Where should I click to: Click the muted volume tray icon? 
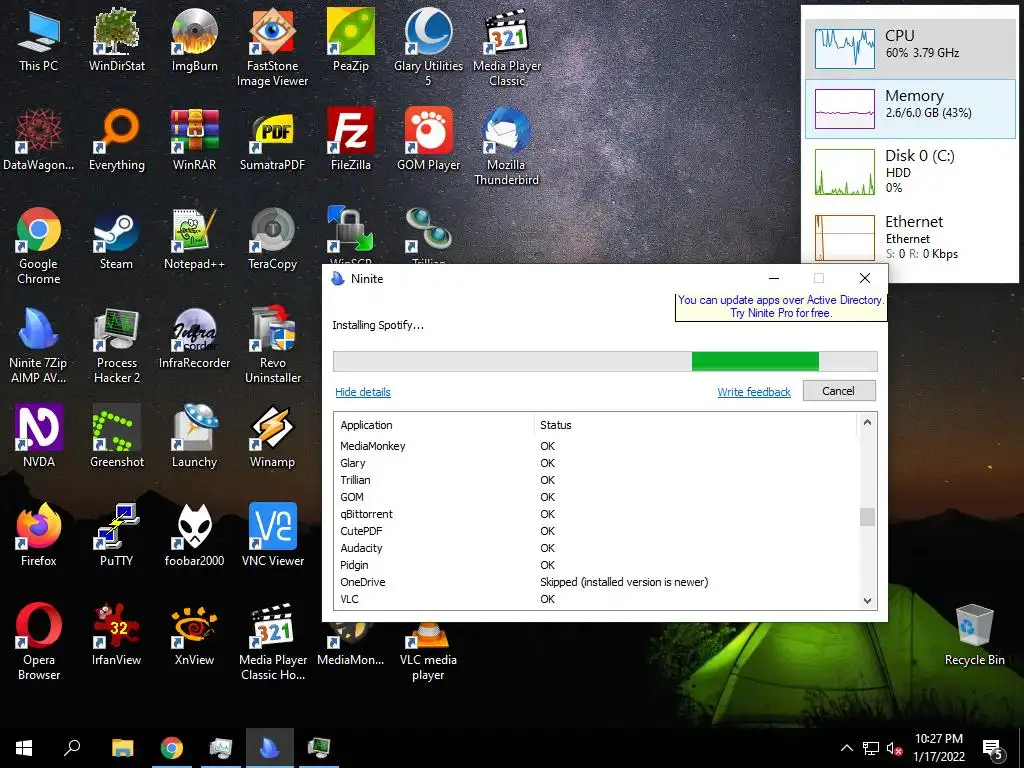(x=895, y=748)
